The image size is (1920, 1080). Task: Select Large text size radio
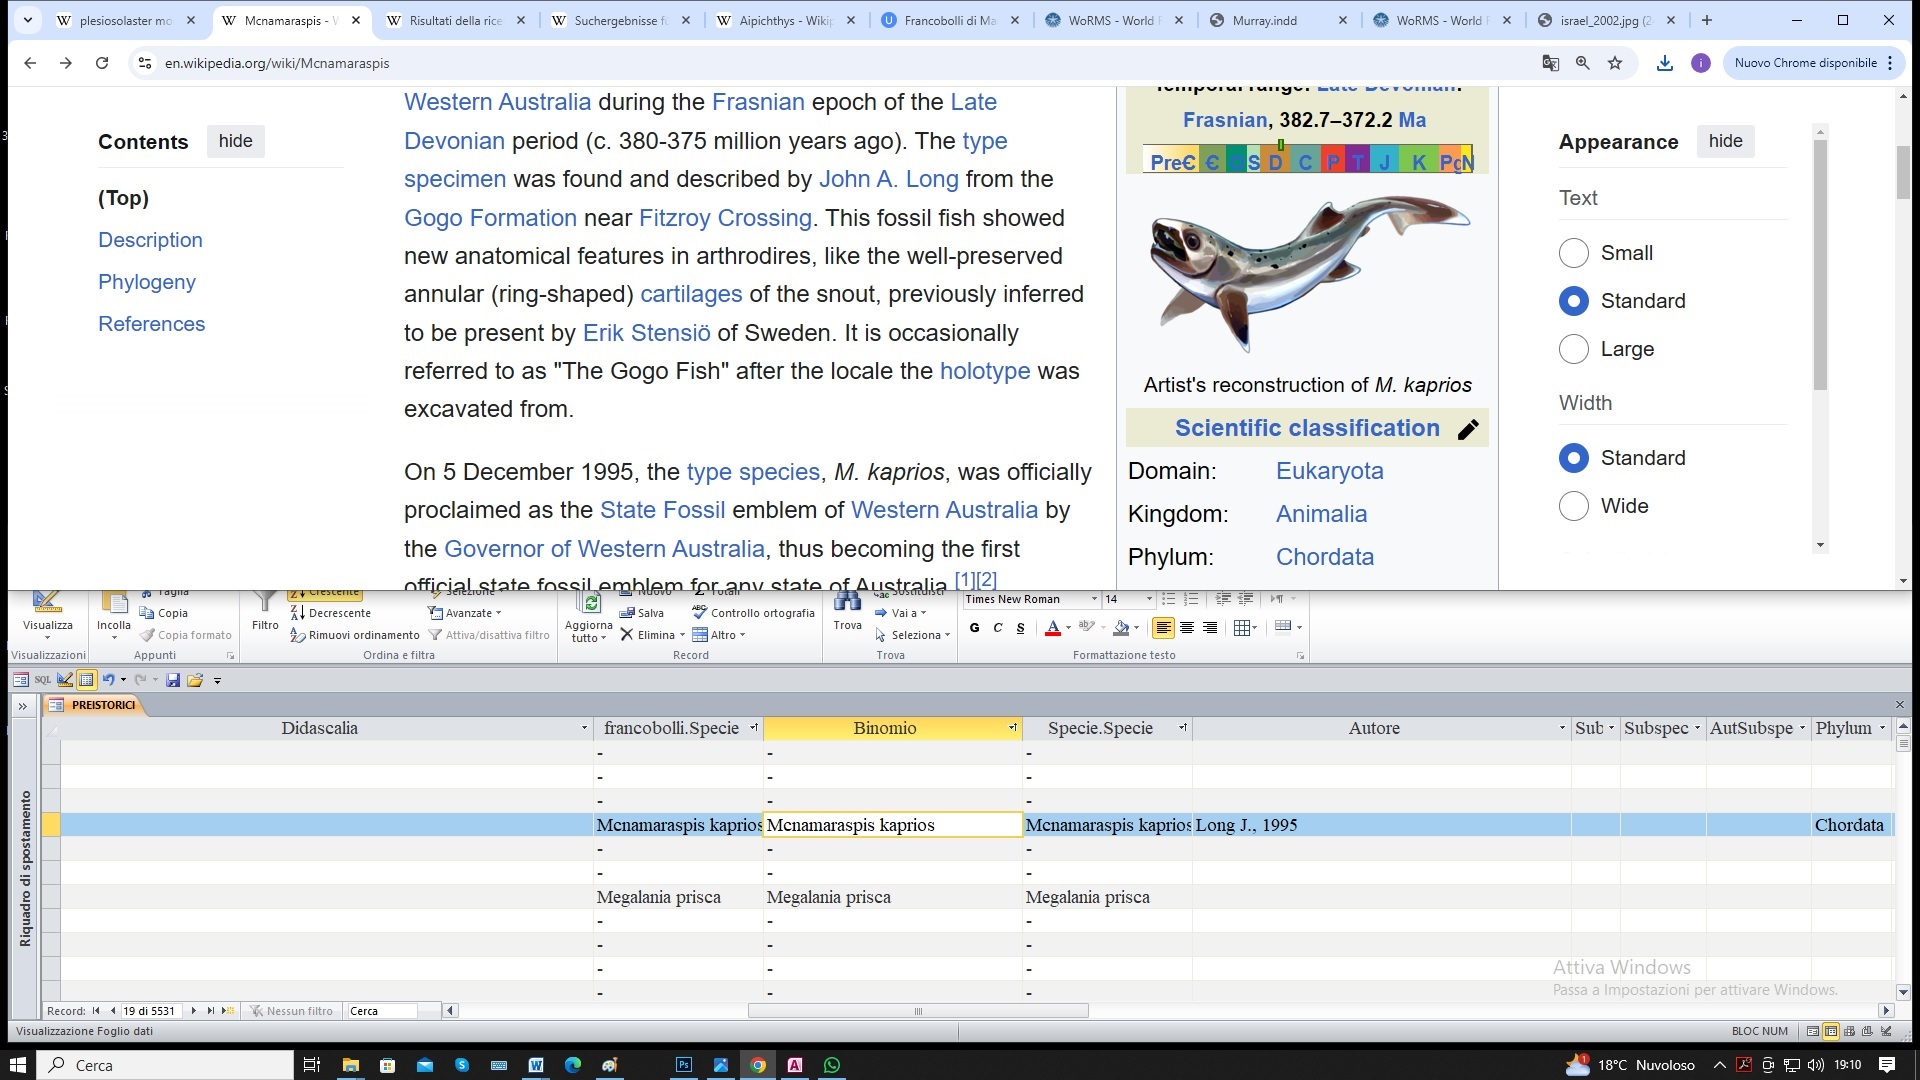pos(1574,349)
